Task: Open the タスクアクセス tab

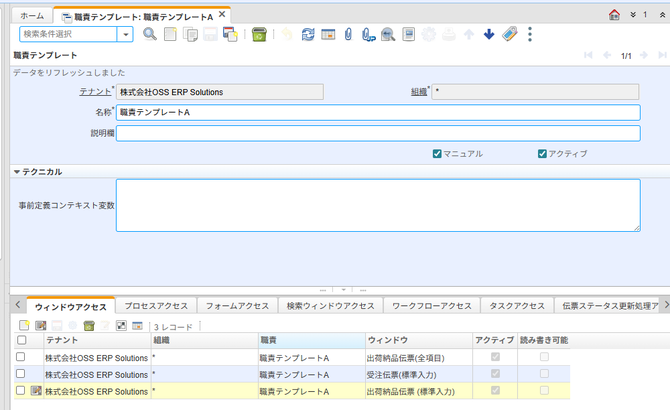Action: [x=517, y=306]
